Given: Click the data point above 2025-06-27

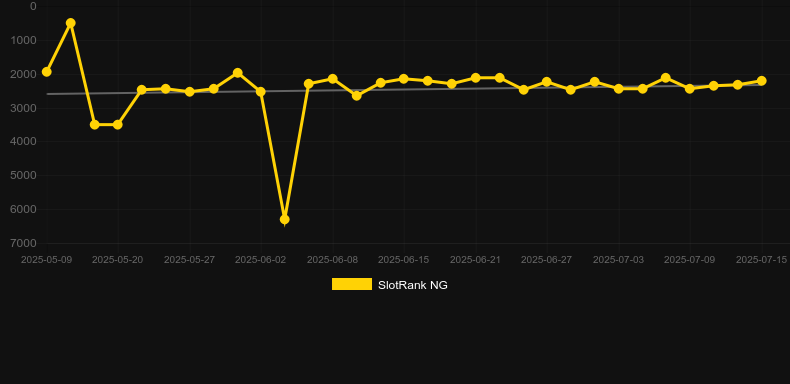Looking at the screenshot, I should (547, 82).
